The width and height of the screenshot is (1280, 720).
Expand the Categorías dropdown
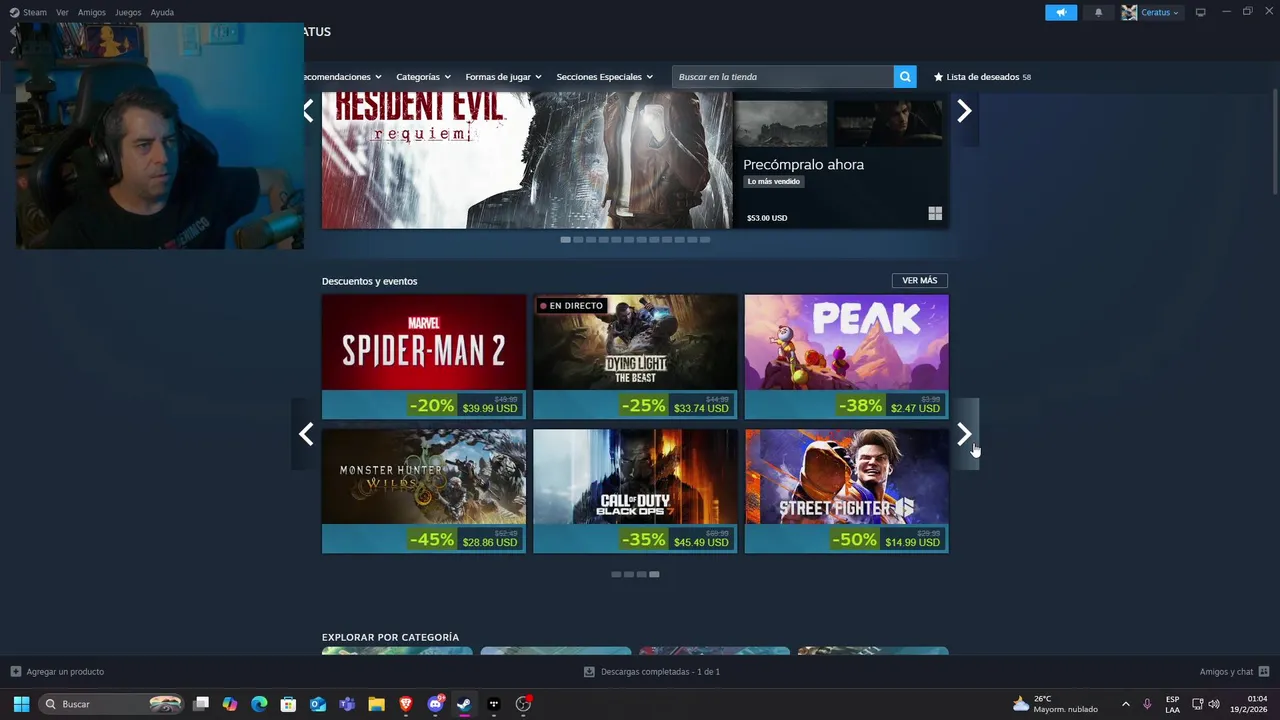pos(423,77)
